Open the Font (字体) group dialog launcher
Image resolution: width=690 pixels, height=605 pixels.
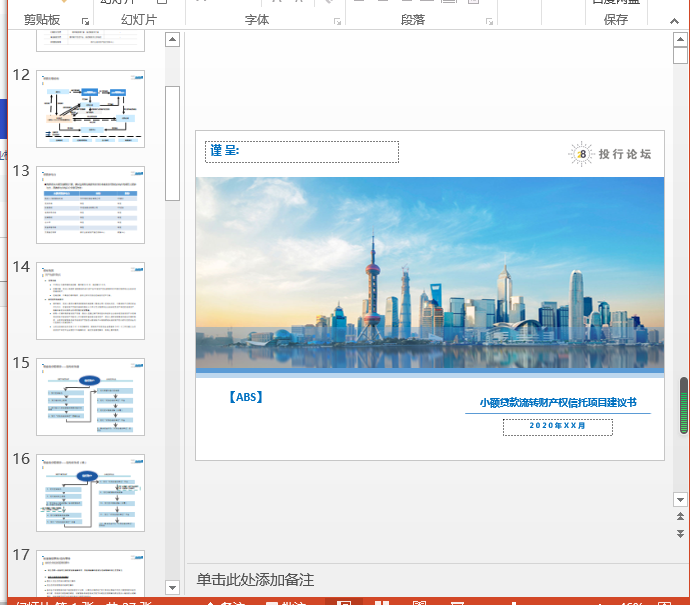[x=338, y=21]
